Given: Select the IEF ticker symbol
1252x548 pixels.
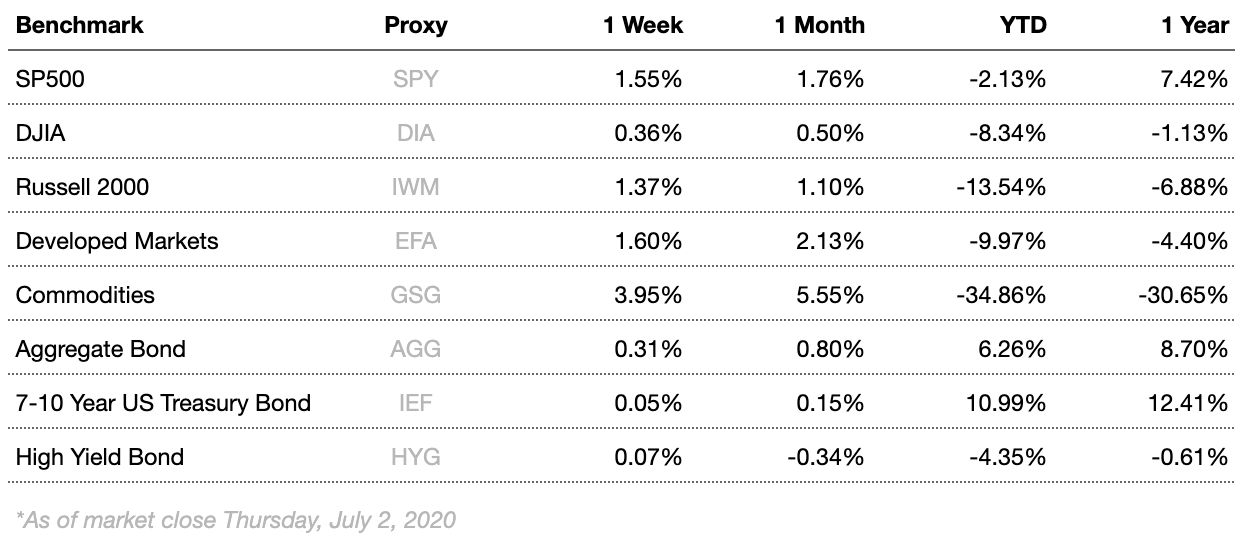Looking at the screenshot, I should (x=416, y=403).
